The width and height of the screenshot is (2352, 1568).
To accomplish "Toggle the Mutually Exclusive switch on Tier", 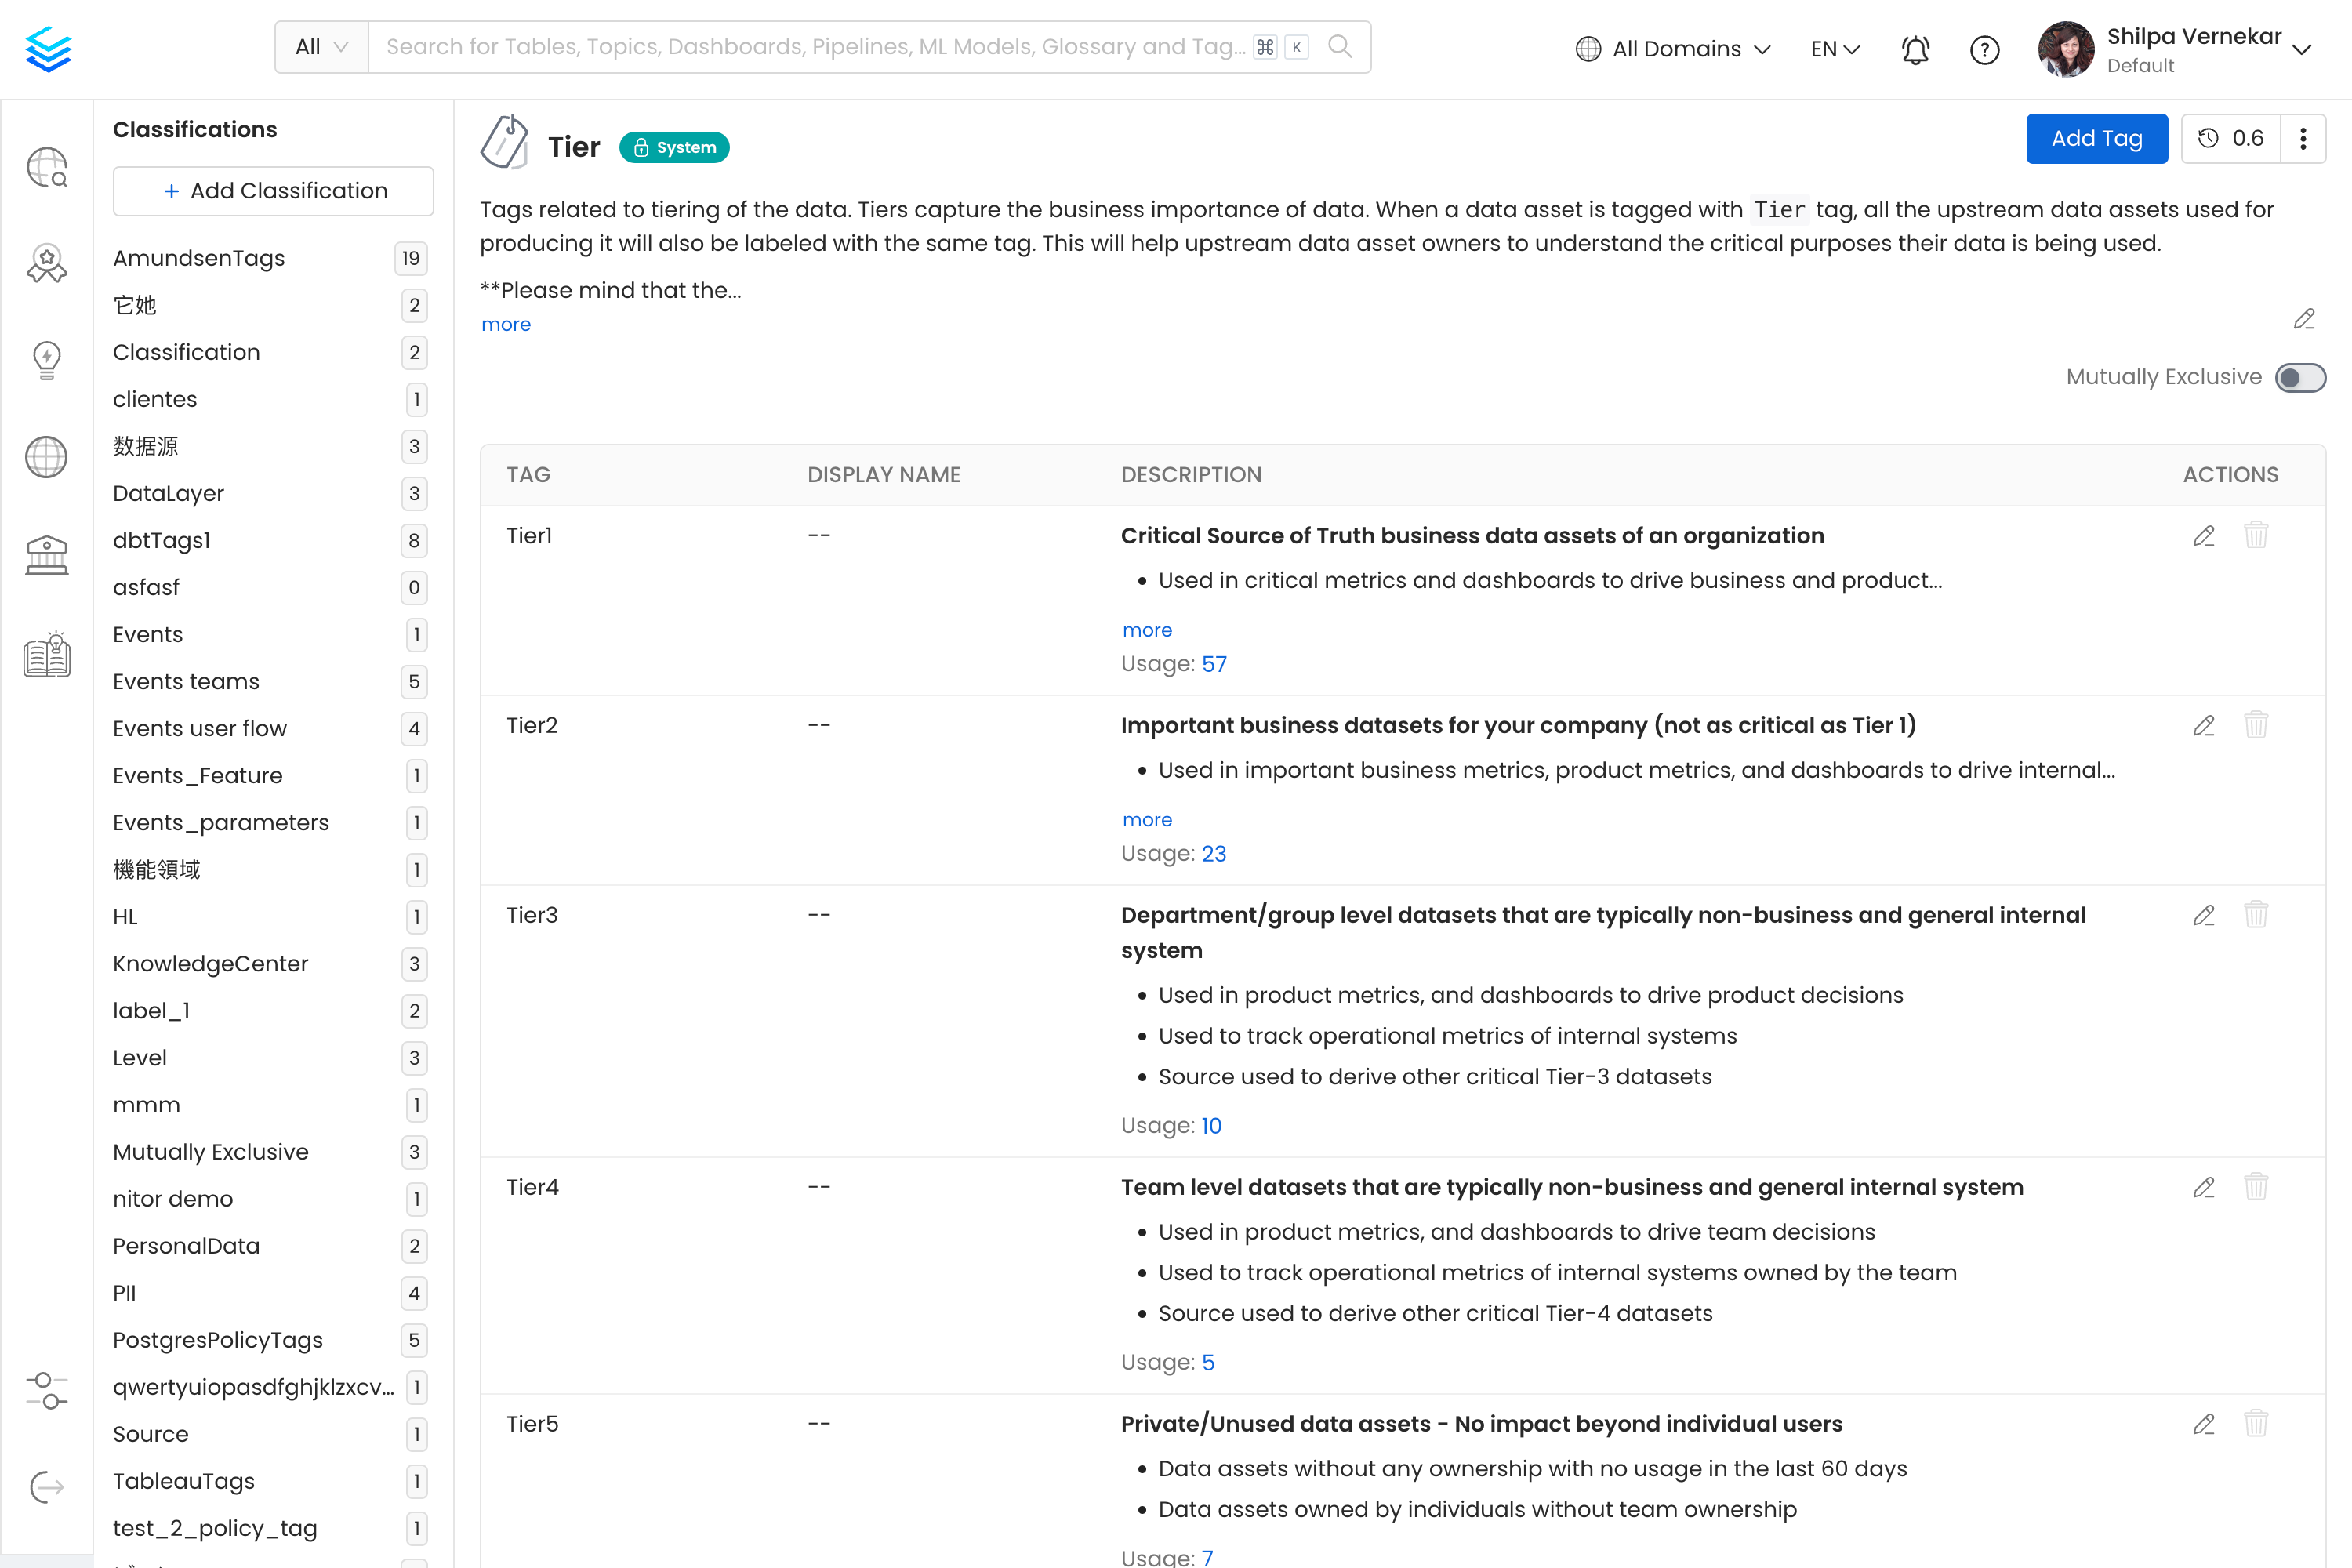I will tap(2299, 378).
